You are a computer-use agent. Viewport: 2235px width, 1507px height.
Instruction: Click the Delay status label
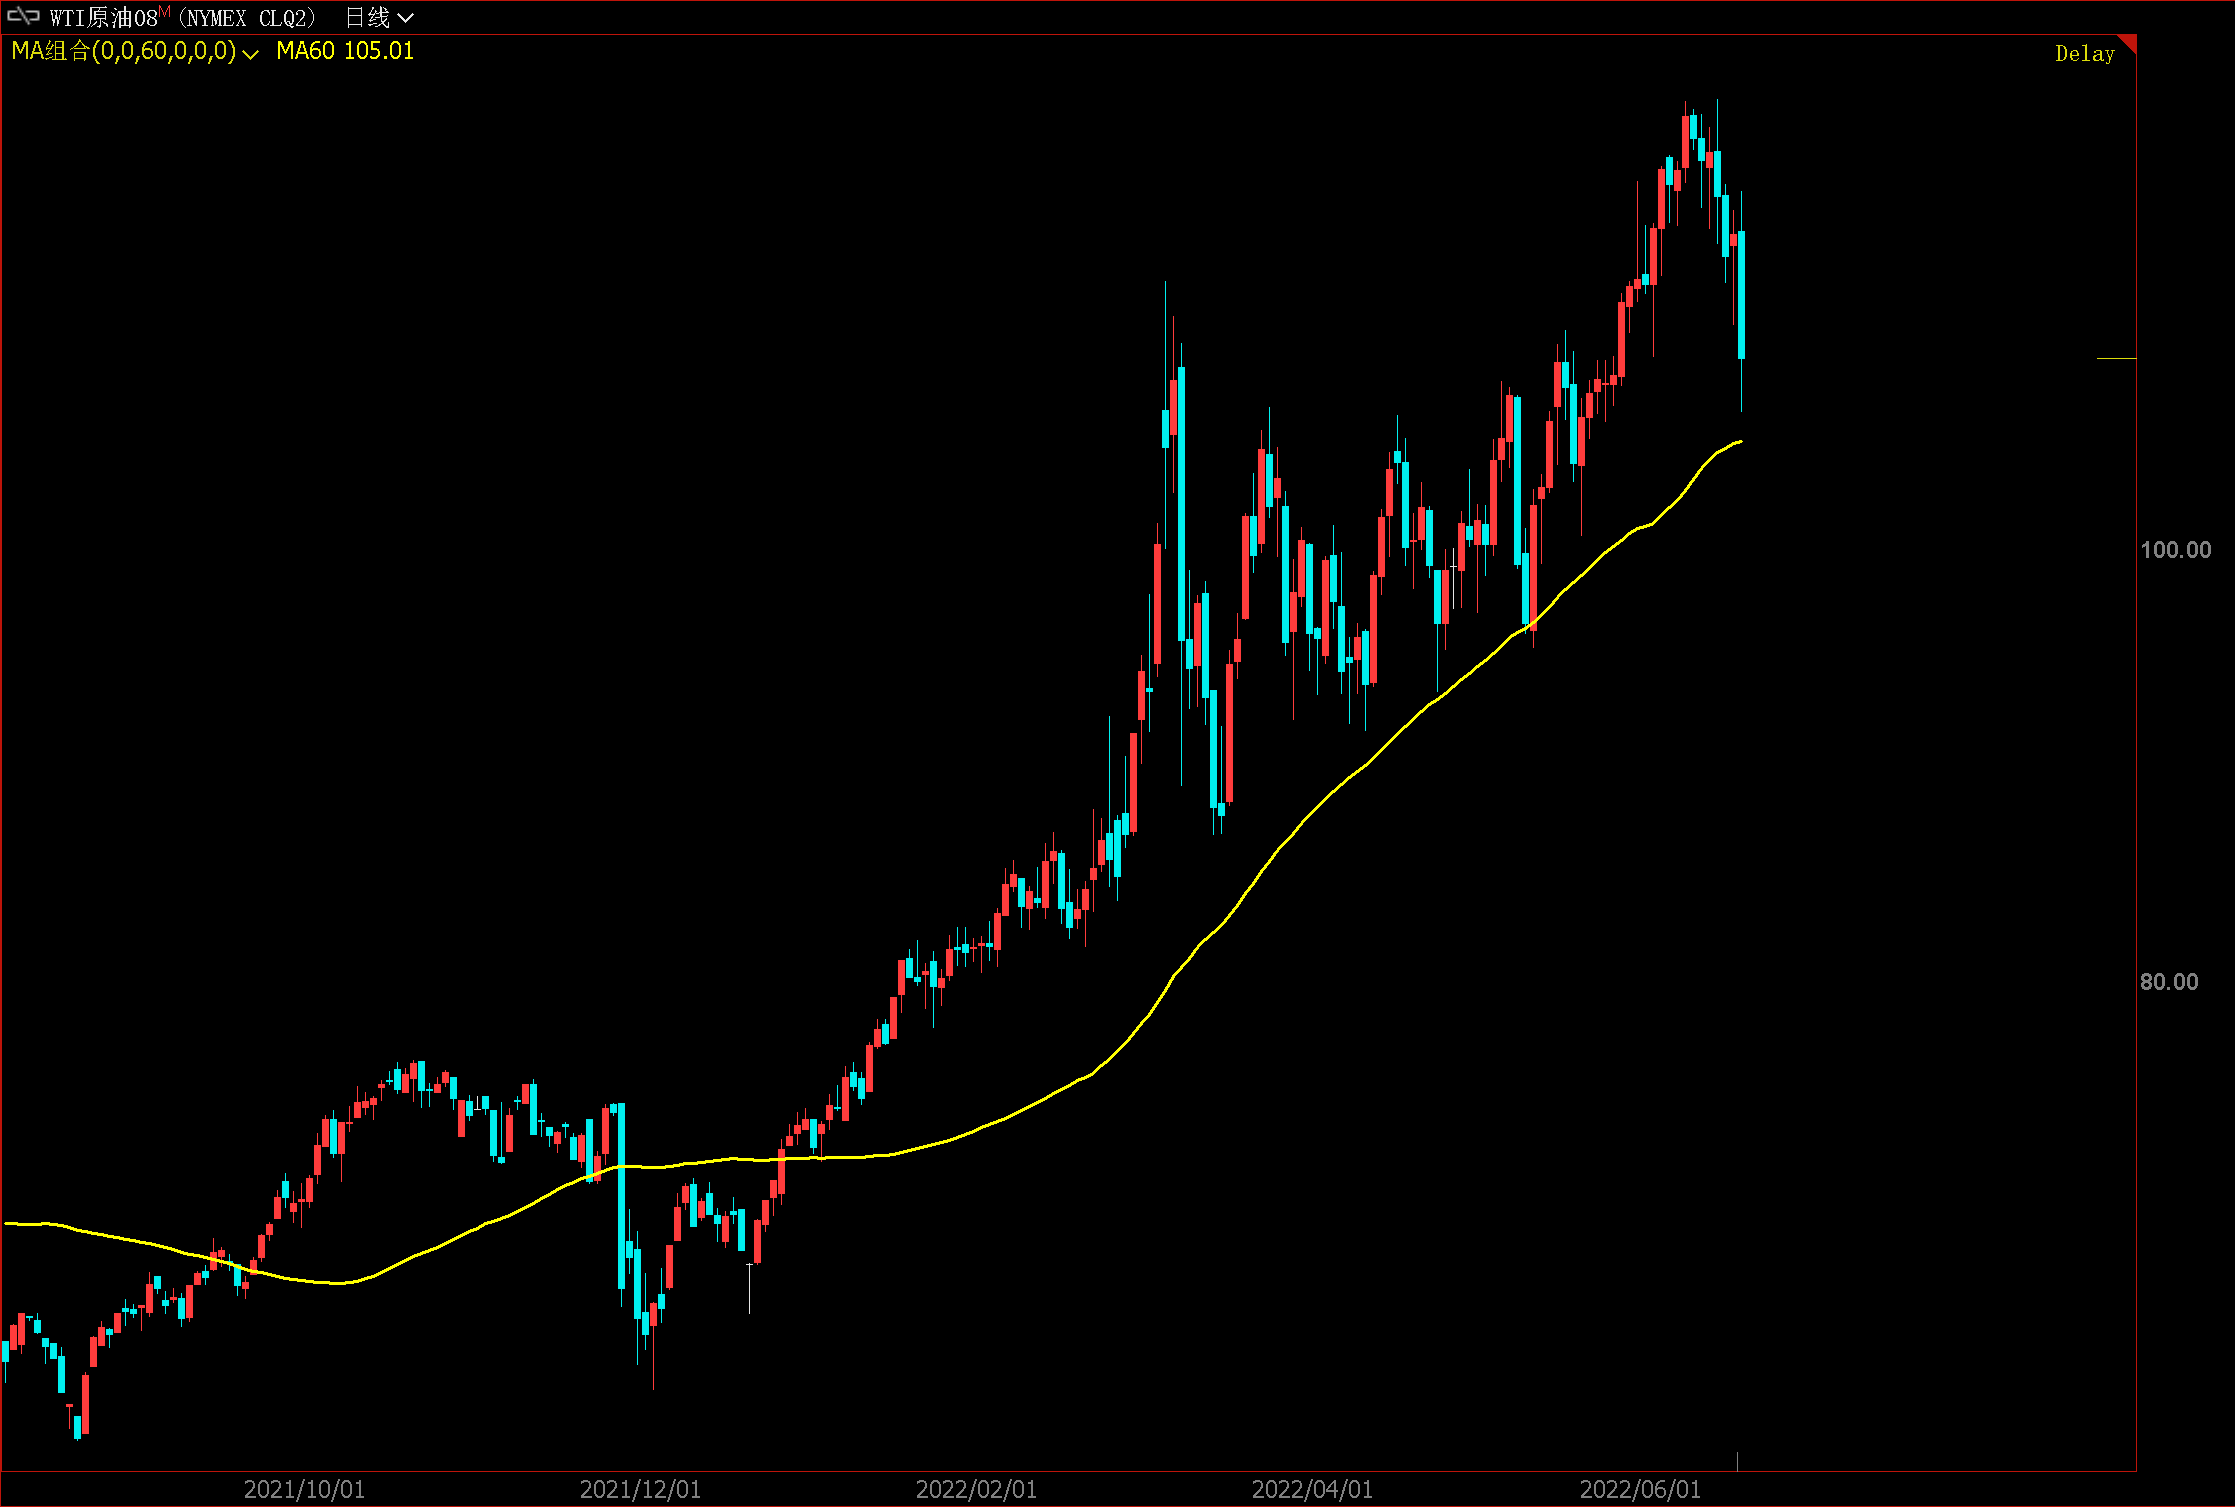[x=2084, y=54]
